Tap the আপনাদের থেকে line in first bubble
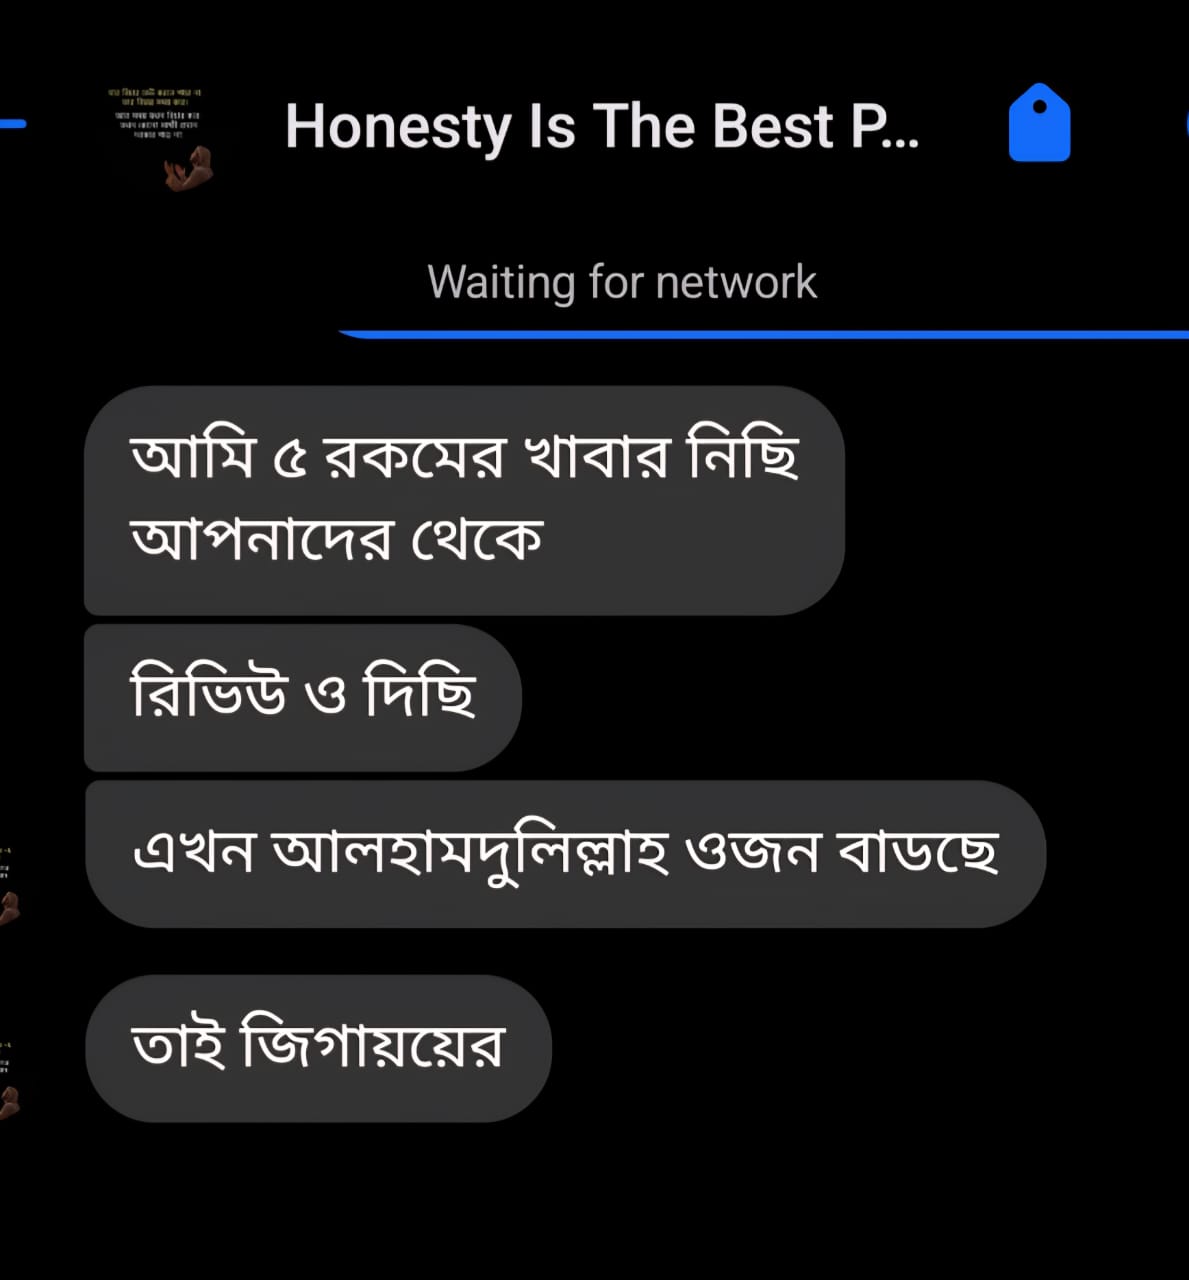This screenshot has width=1189, height=1280. [x=337, y=540]
